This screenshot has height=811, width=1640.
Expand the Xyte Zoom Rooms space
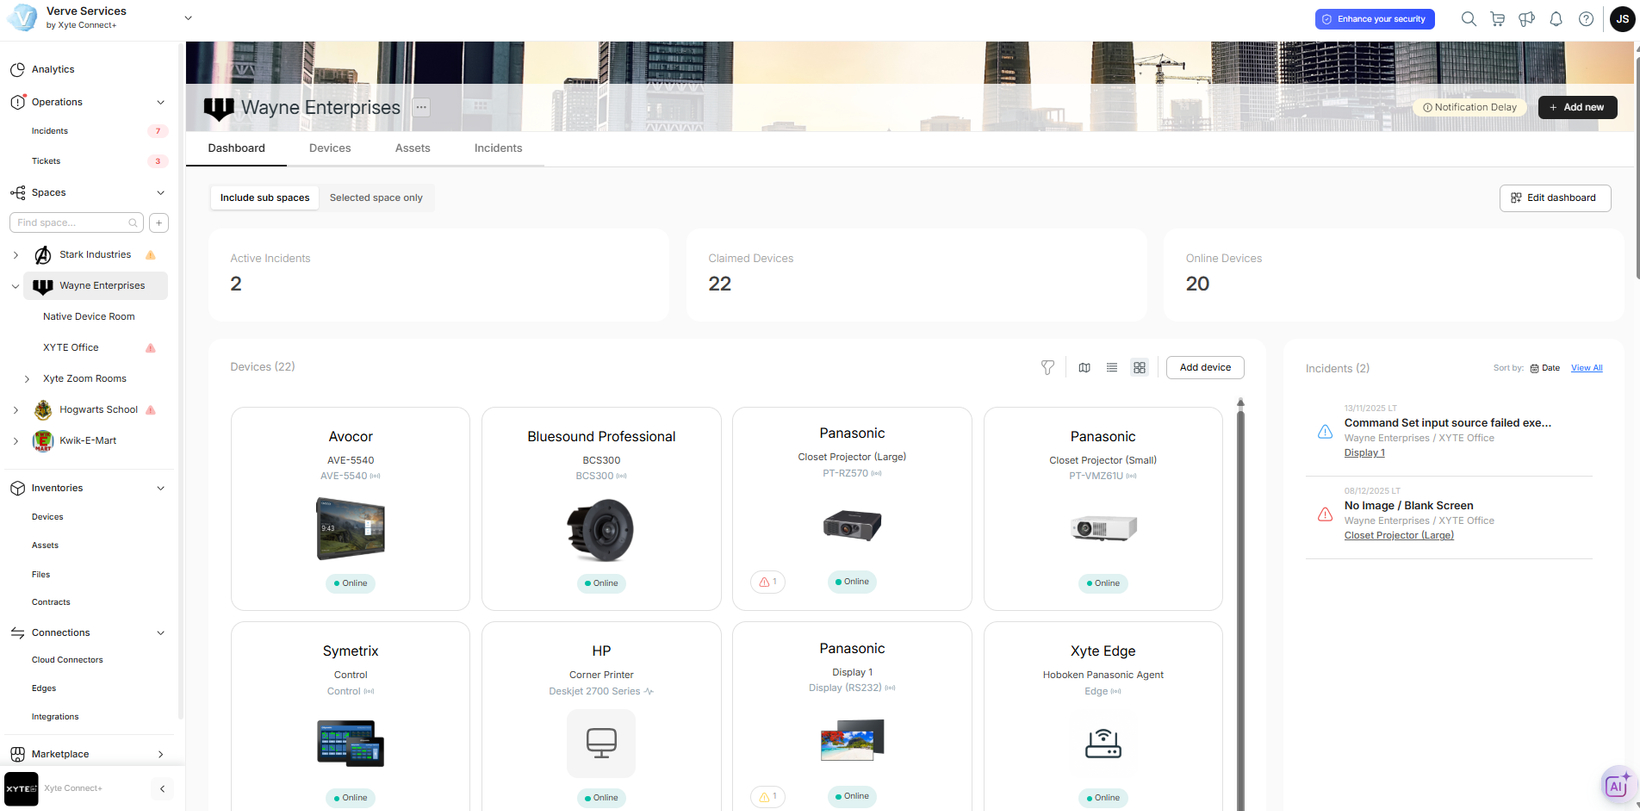pyautogui.click(x=27, y=379)
